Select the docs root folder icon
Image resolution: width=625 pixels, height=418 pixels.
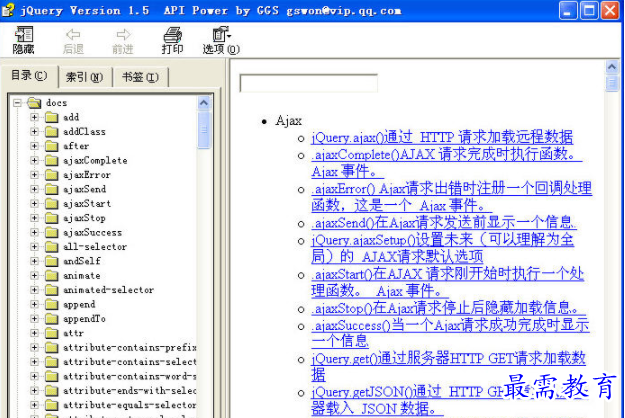35,103
